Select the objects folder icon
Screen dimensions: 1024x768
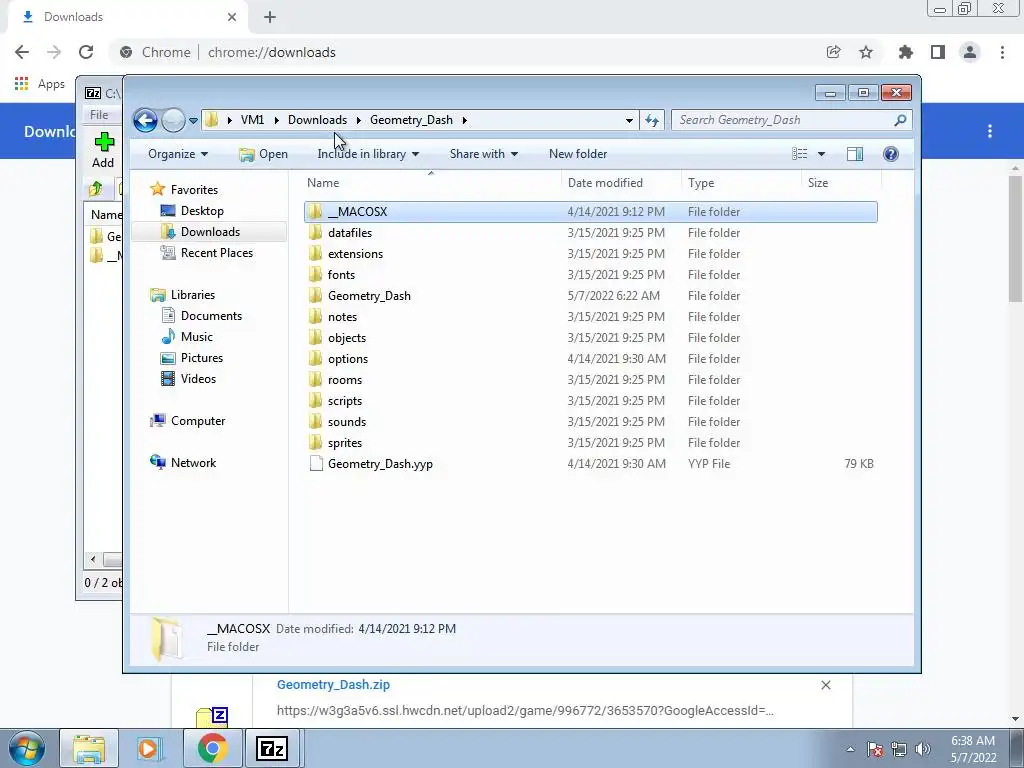tap(315, 338)
